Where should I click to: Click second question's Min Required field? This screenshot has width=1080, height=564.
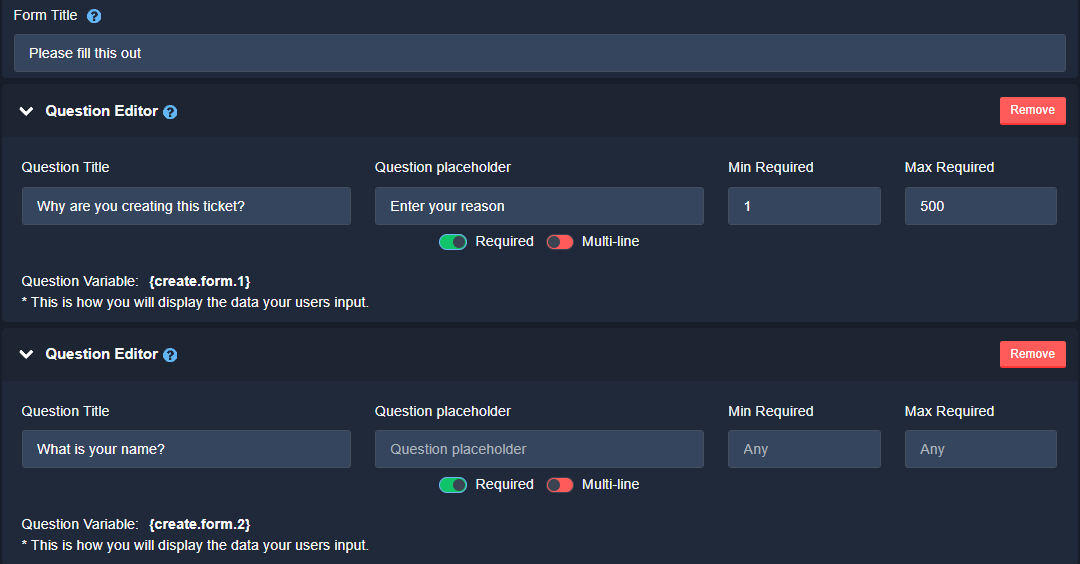click(804, 449)
